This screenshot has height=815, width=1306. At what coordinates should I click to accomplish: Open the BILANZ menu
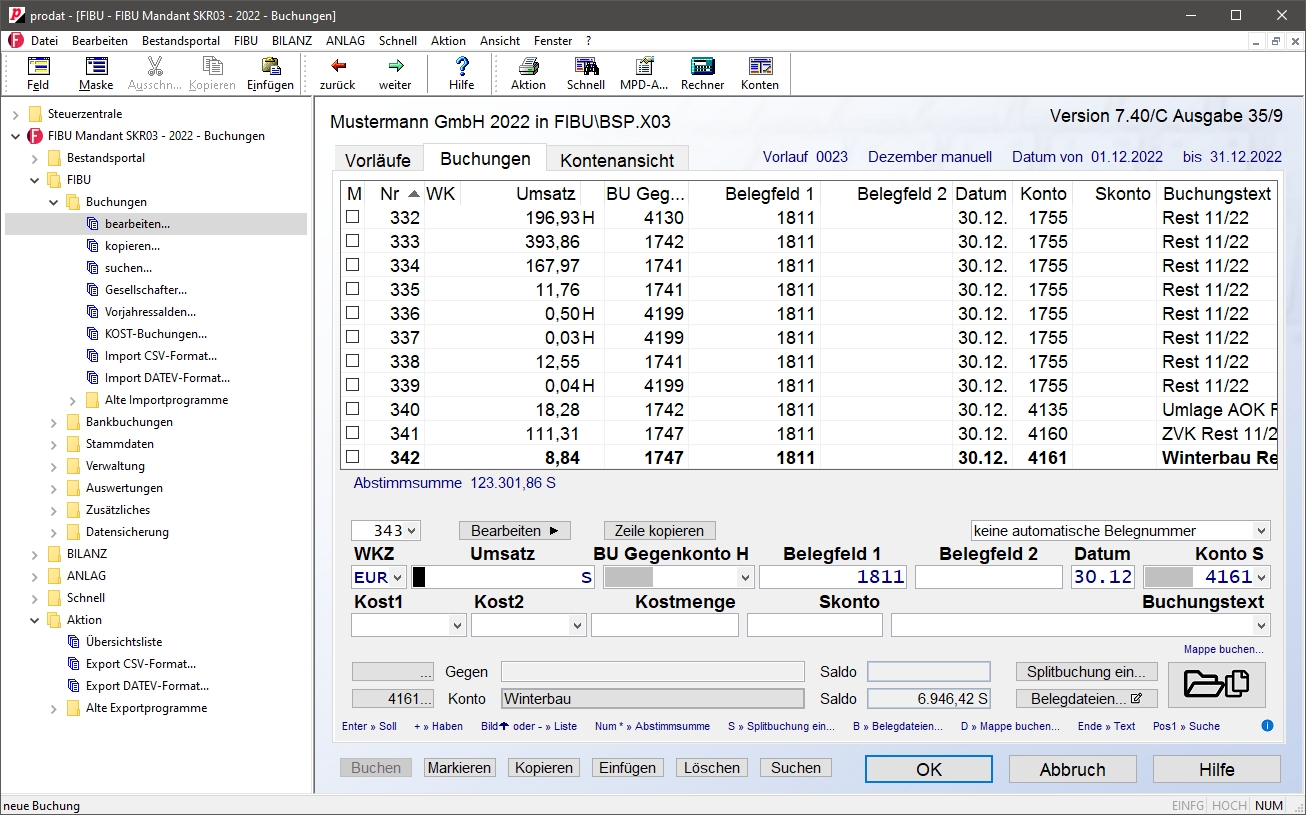point(292,41)
